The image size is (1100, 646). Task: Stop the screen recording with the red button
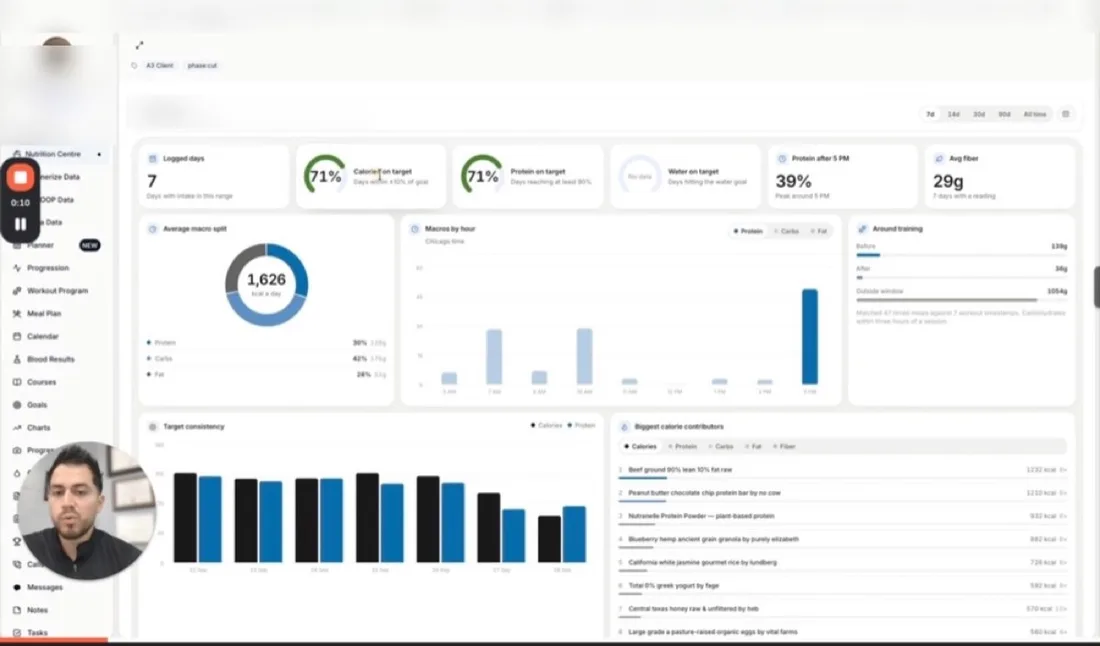pos(20,178)
